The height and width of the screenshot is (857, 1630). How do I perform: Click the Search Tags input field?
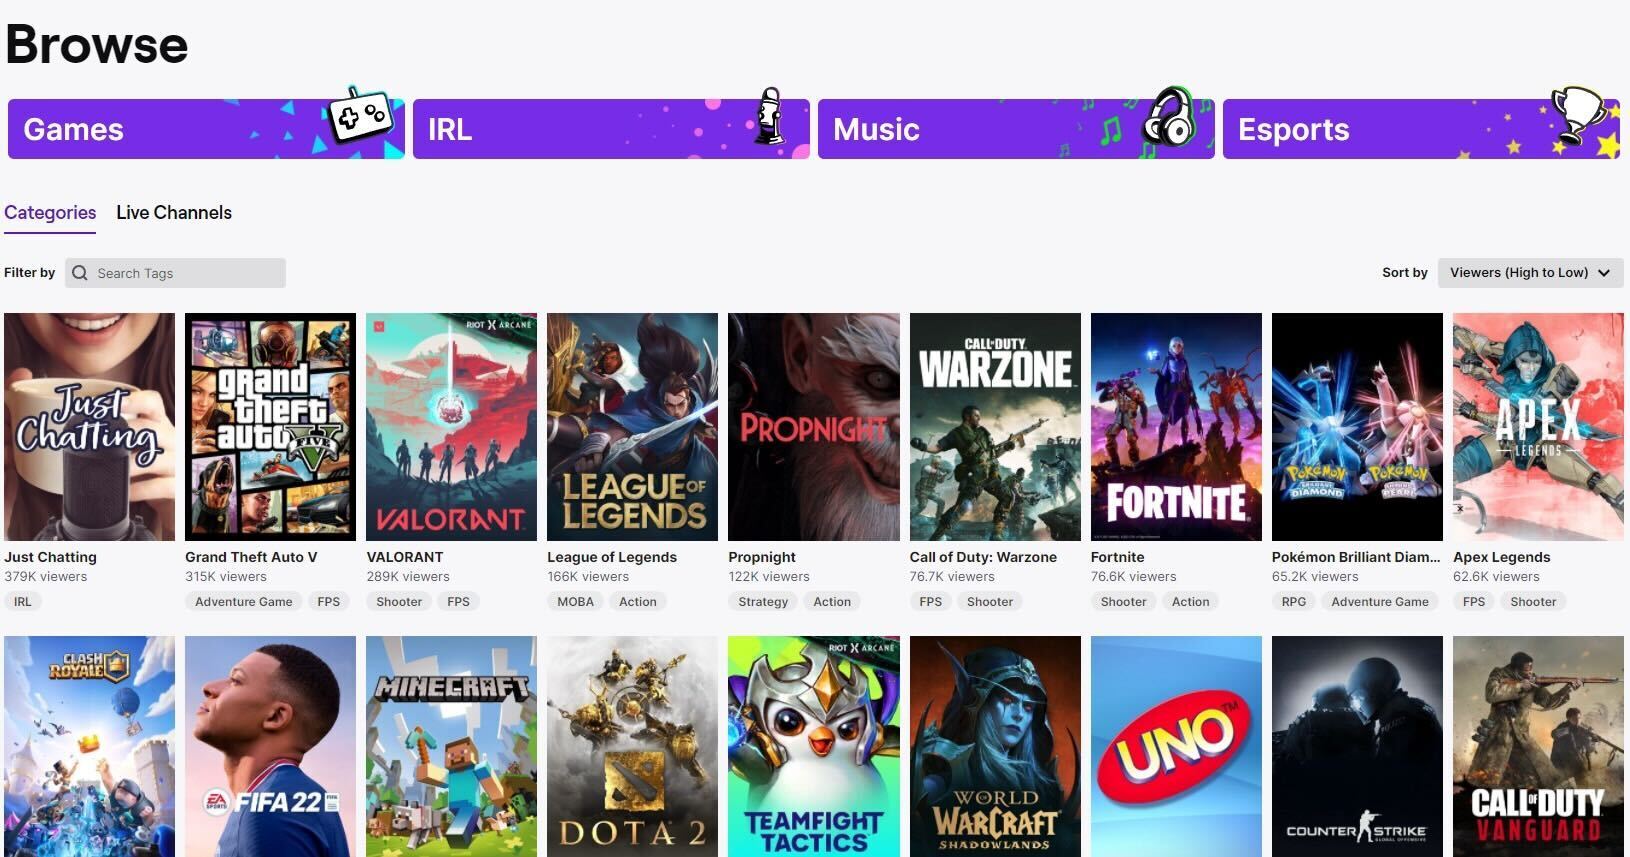(175, 273)
